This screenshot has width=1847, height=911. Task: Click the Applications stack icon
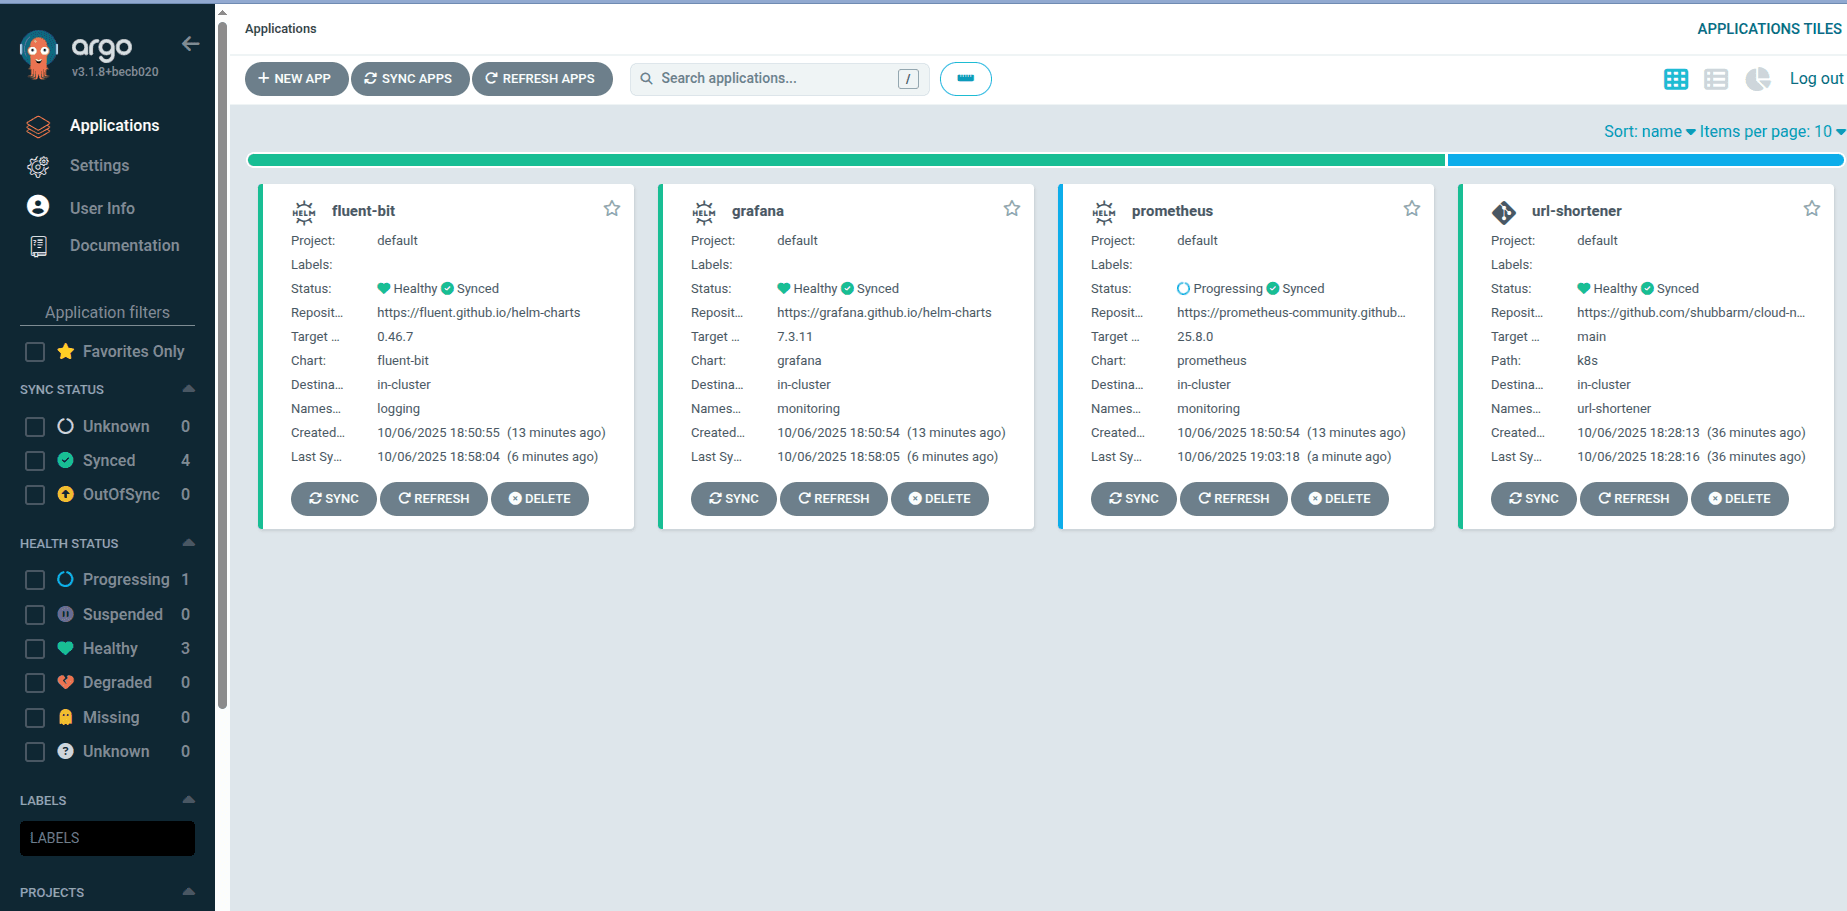(x=38, y=127)
